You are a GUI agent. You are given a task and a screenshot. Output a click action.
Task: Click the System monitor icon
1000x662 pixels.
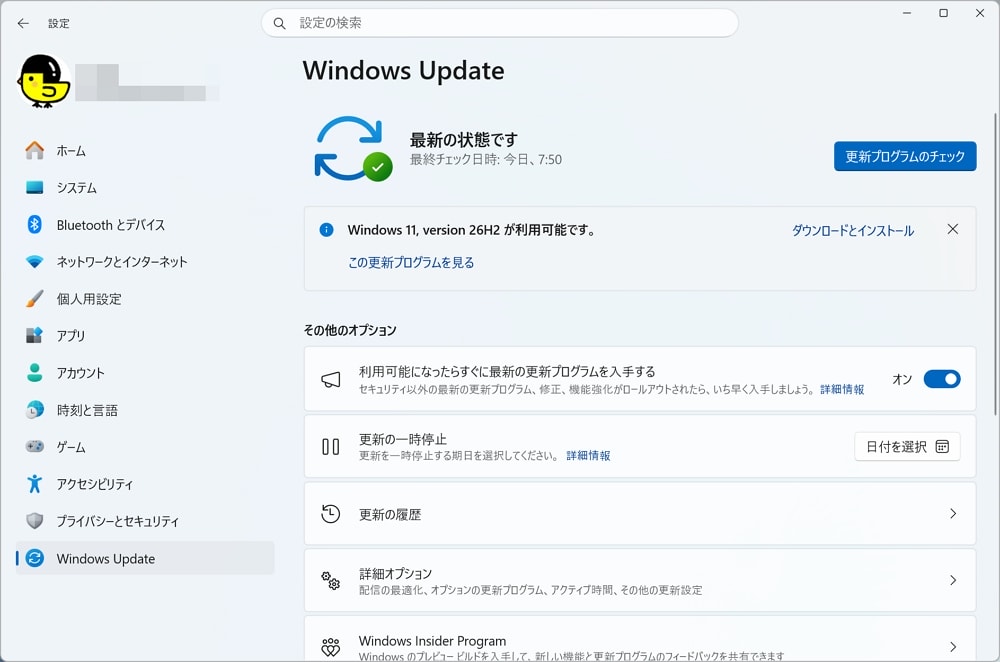pyautogui.click(x=34, y=188)
